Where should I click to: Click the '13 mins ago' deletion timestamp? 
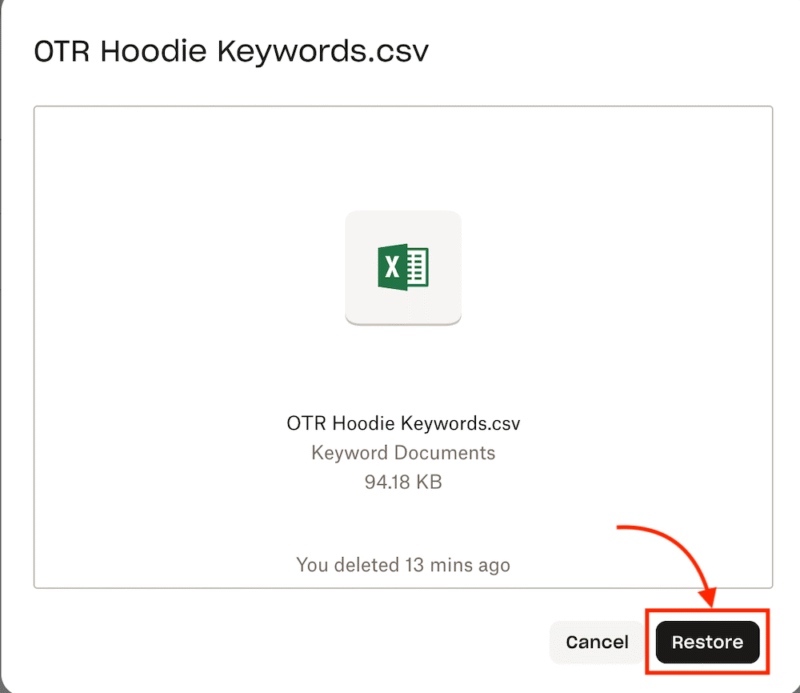[x=458, y=565]
